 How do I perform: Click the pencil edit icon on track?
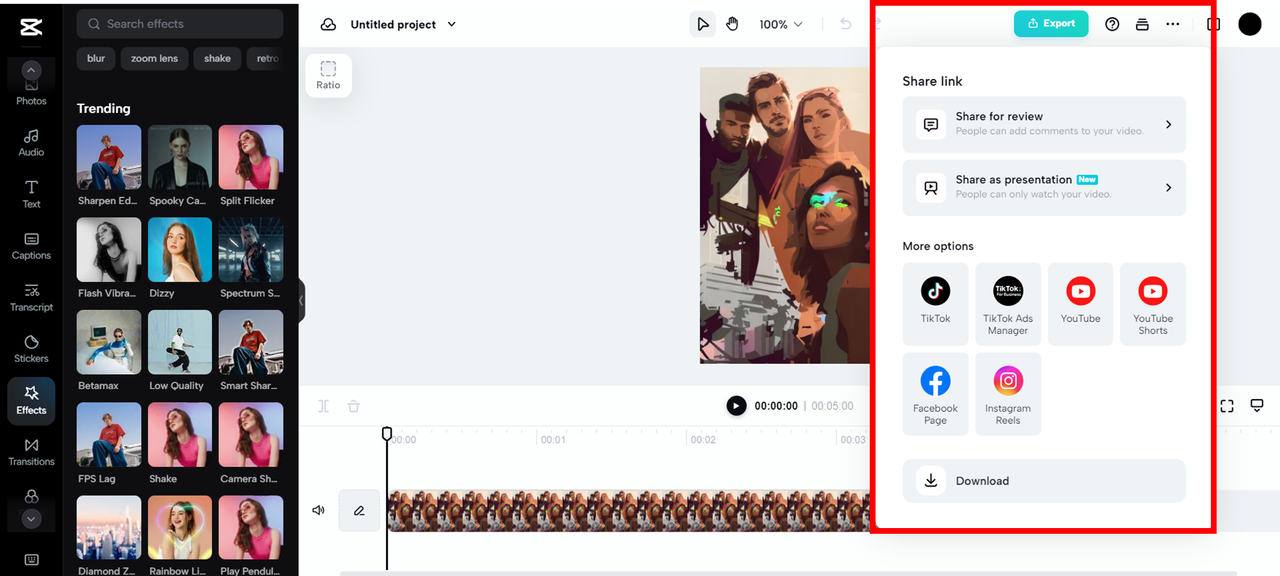click(359, 510)
